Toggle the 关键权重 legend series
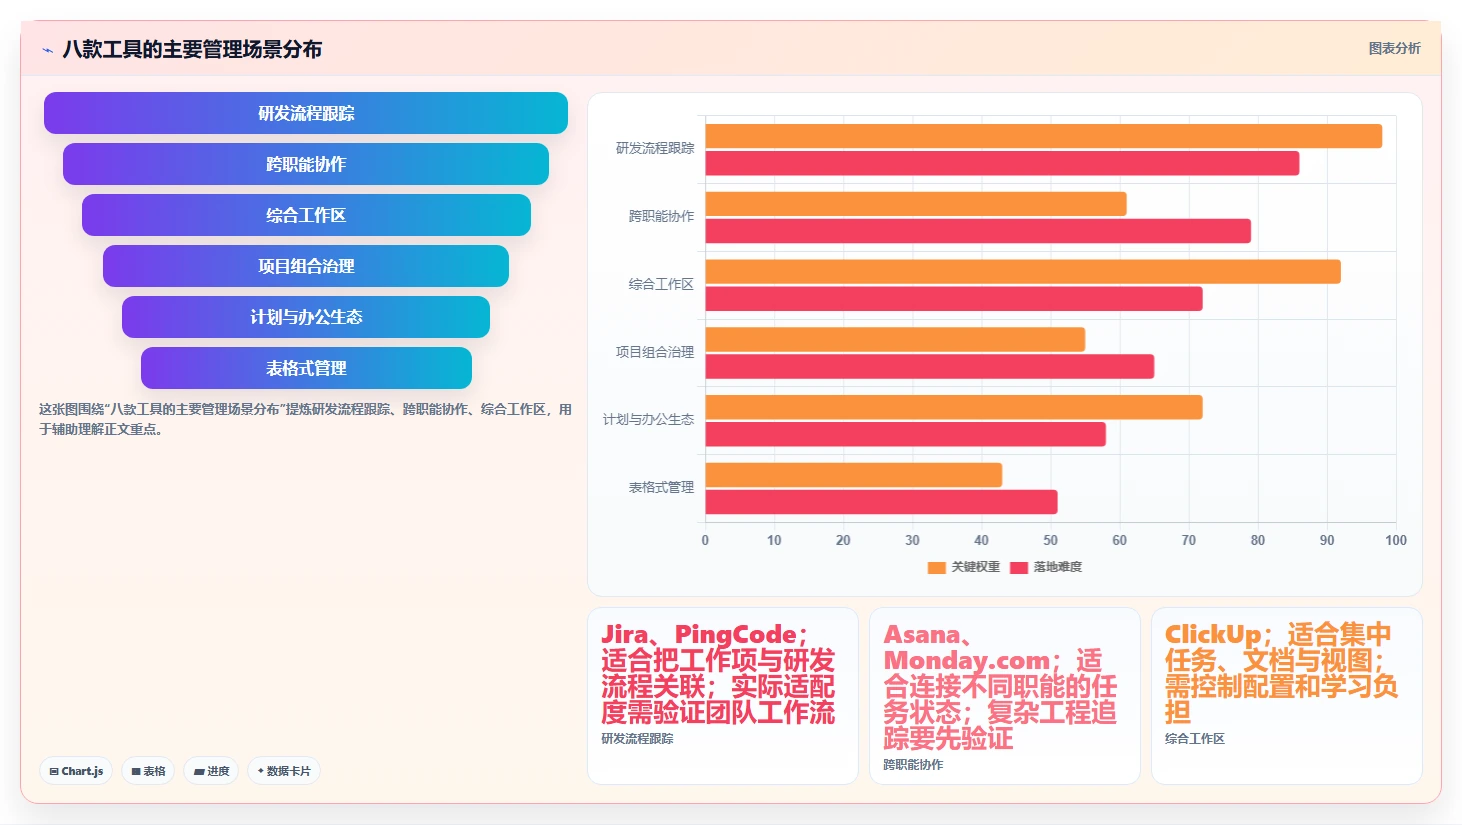Screen dimensions: 1462x825 coord(964,567)
